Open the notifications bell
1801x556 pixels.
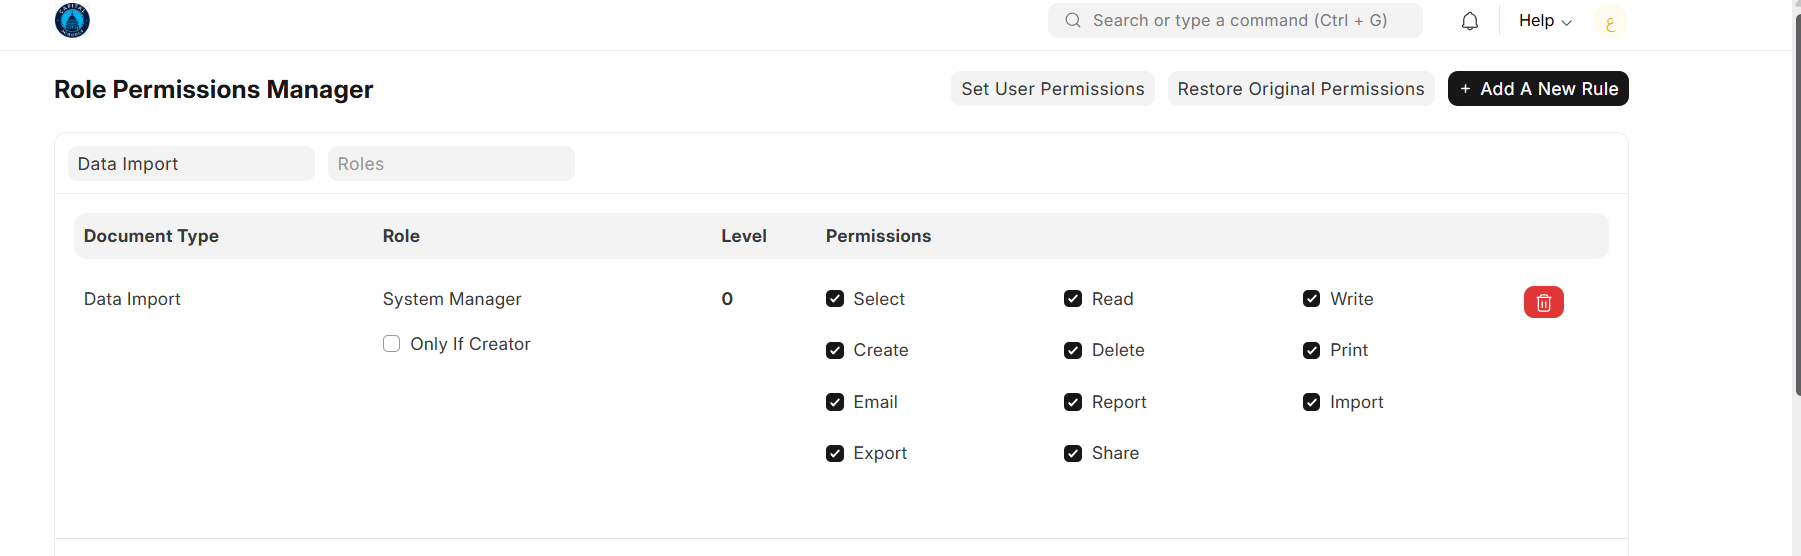pos(1469,21)
